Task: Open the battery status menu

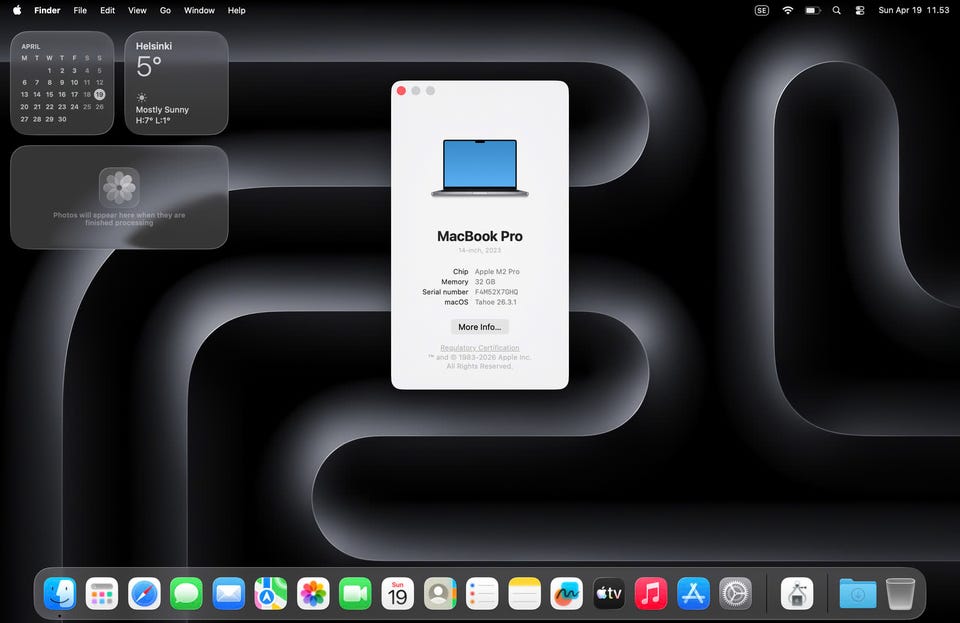Action: pos(812,10)
